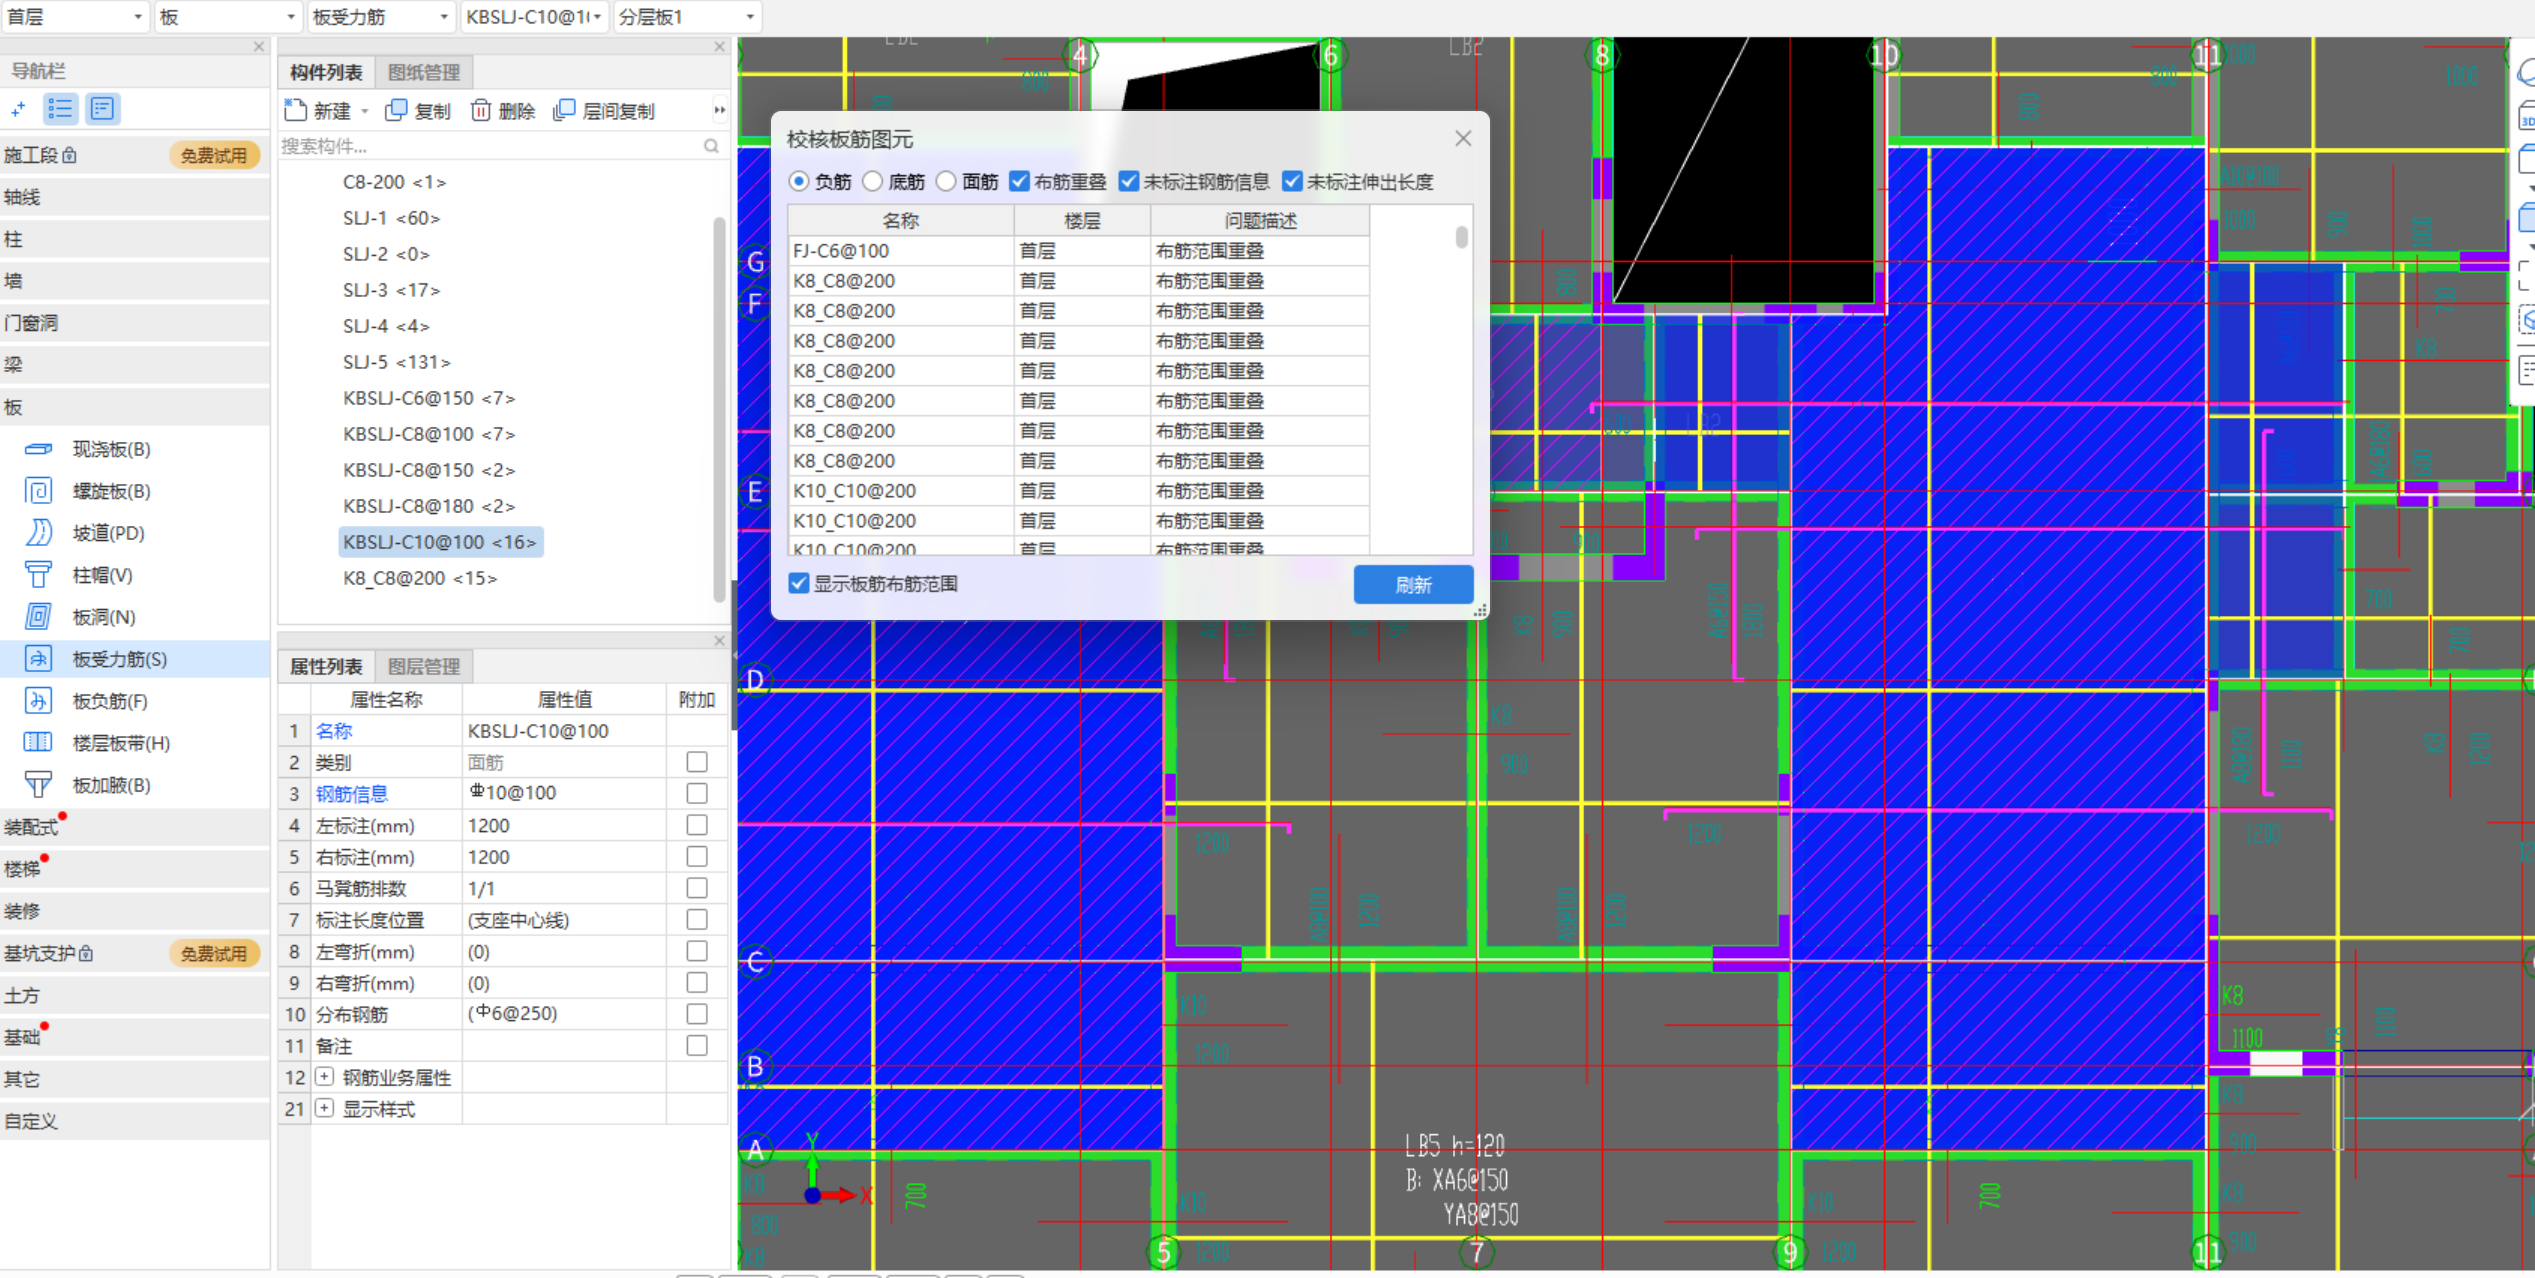This screenshot has height=1278, width=2535.
Task: Select the 楼层板带(H) icon
Action: click(x=38, y=743)
